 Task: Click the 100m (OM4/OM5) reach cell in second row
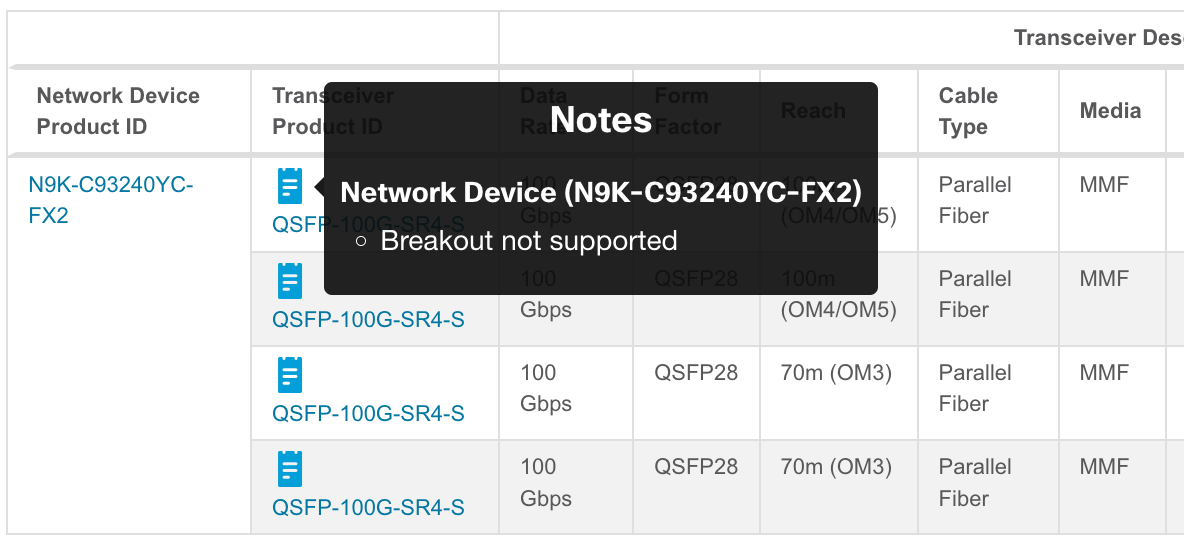838,295
